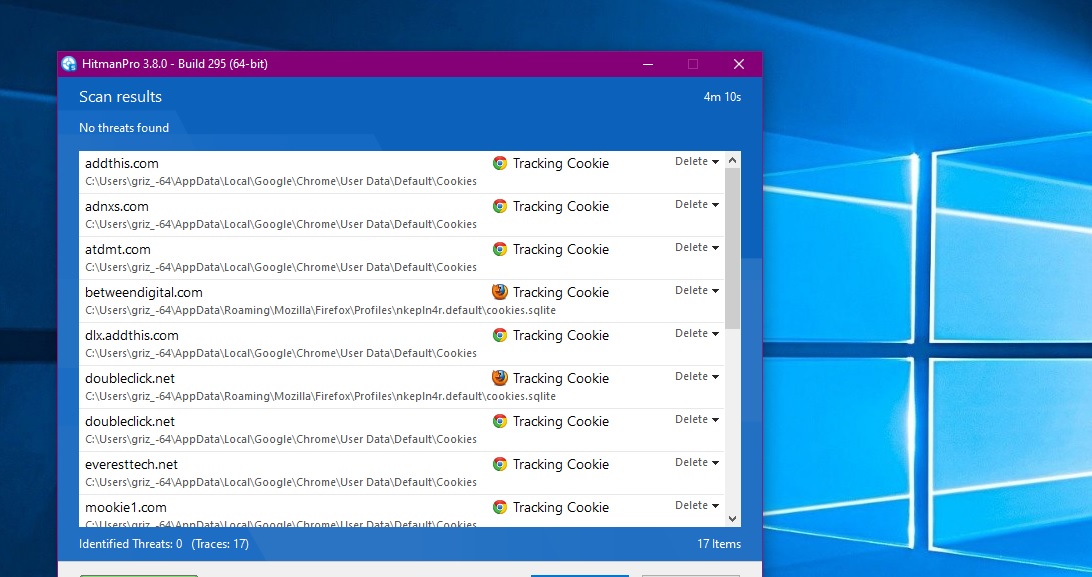Click the "17 Items" count

719,544
